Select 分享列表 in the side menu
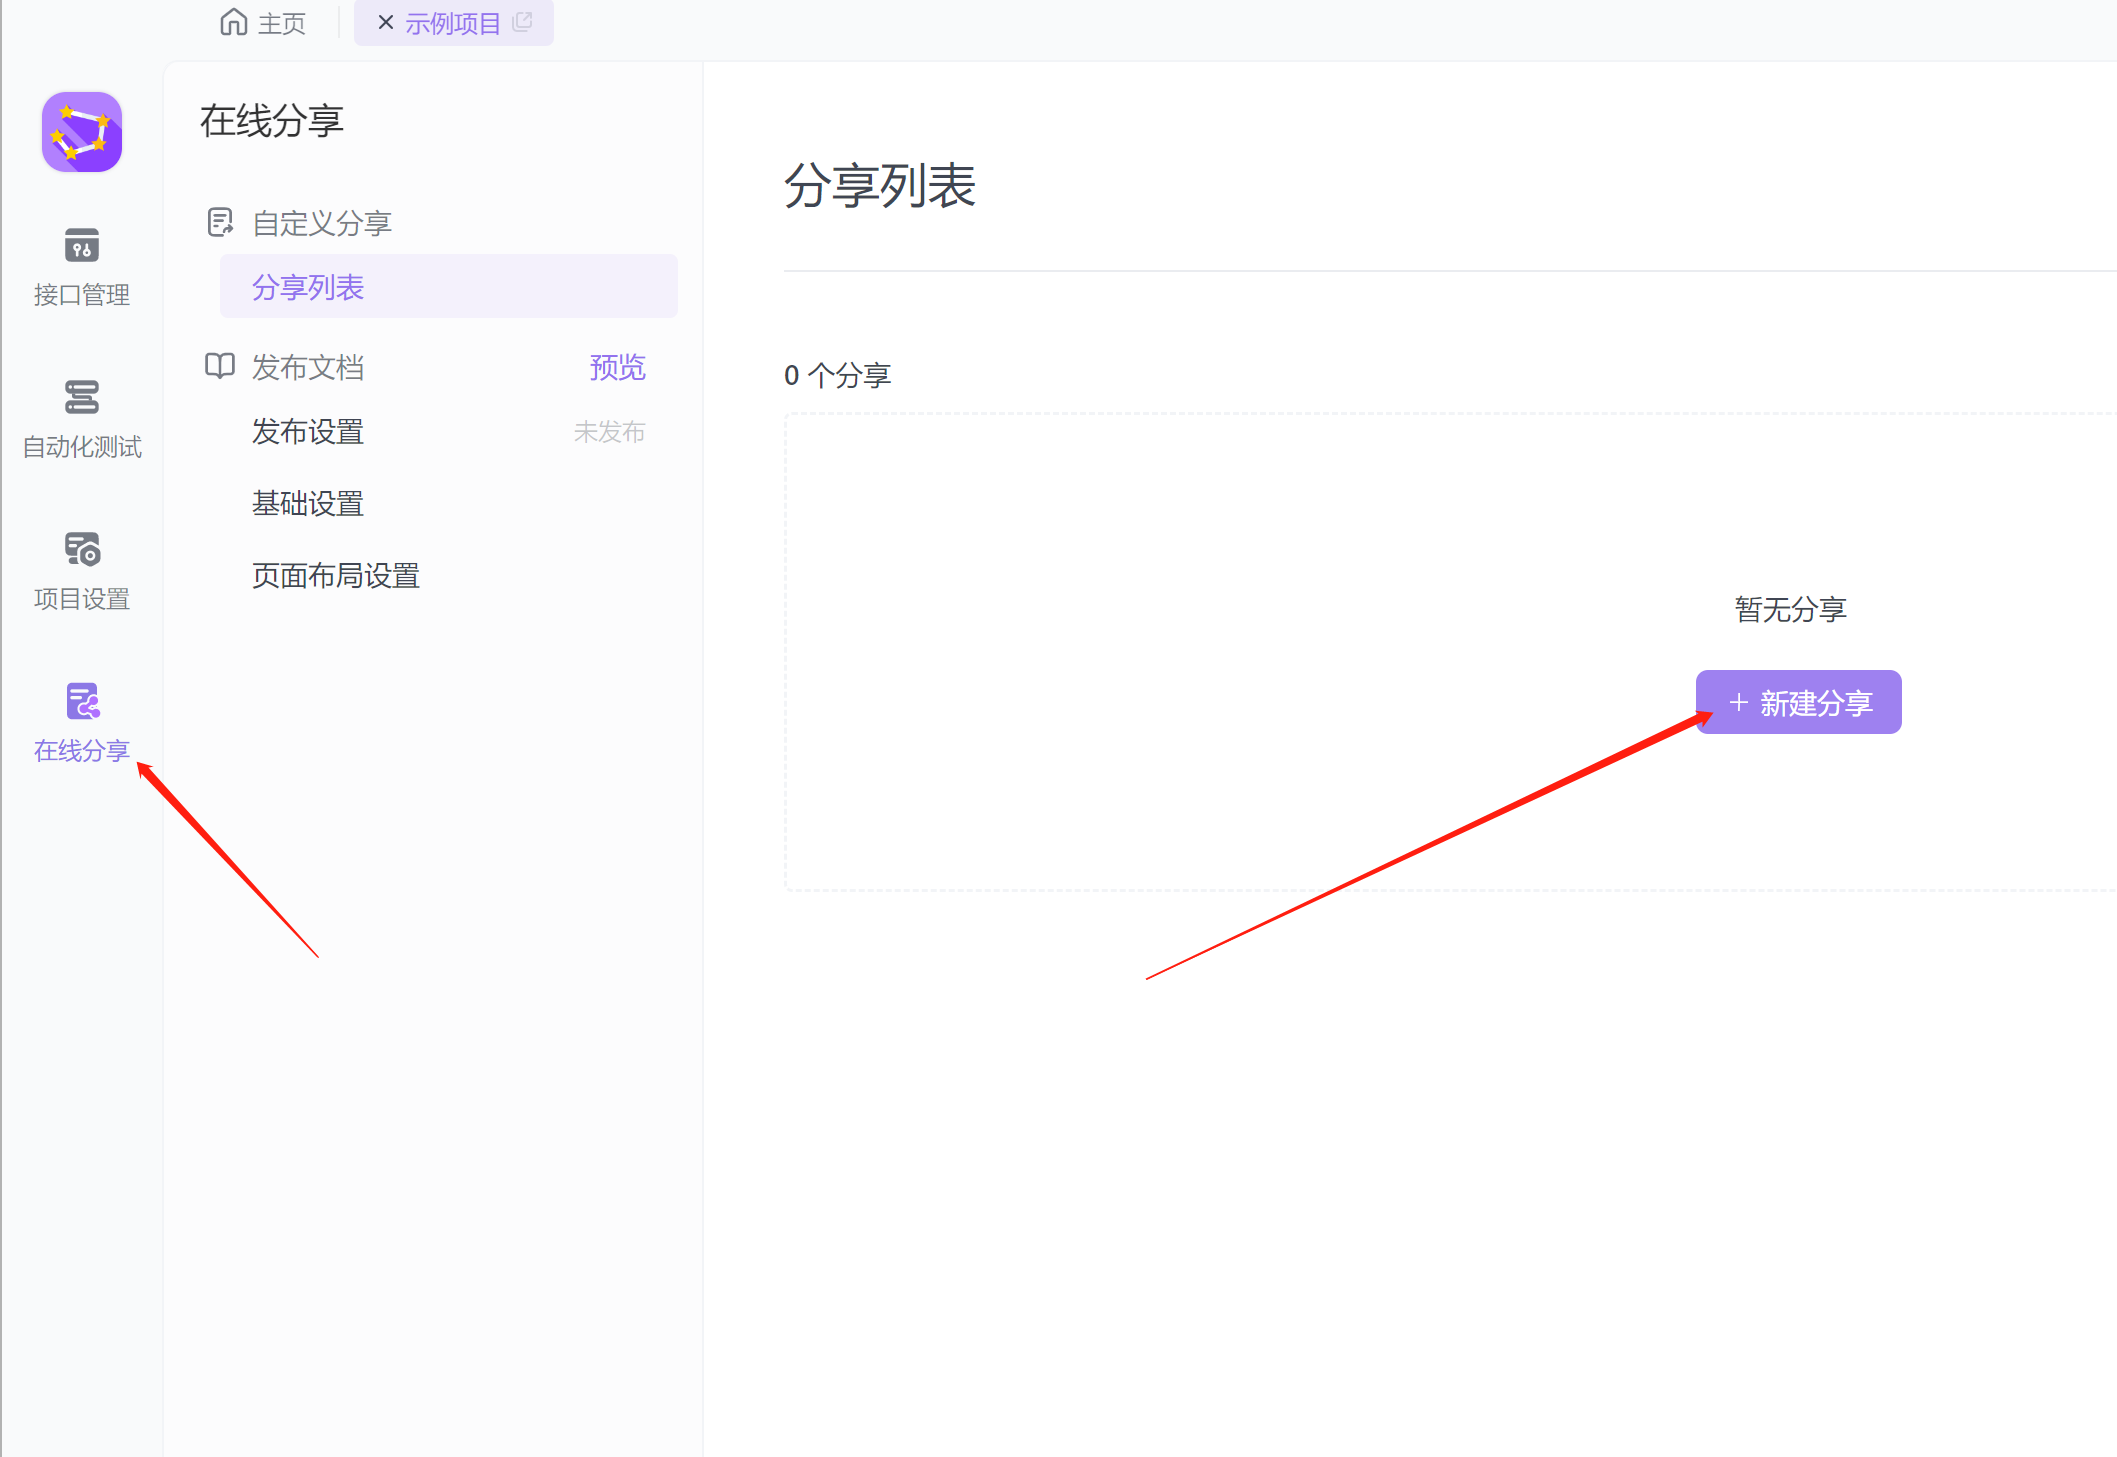Screen dimensions: 2117x1457 pos(449,287)
